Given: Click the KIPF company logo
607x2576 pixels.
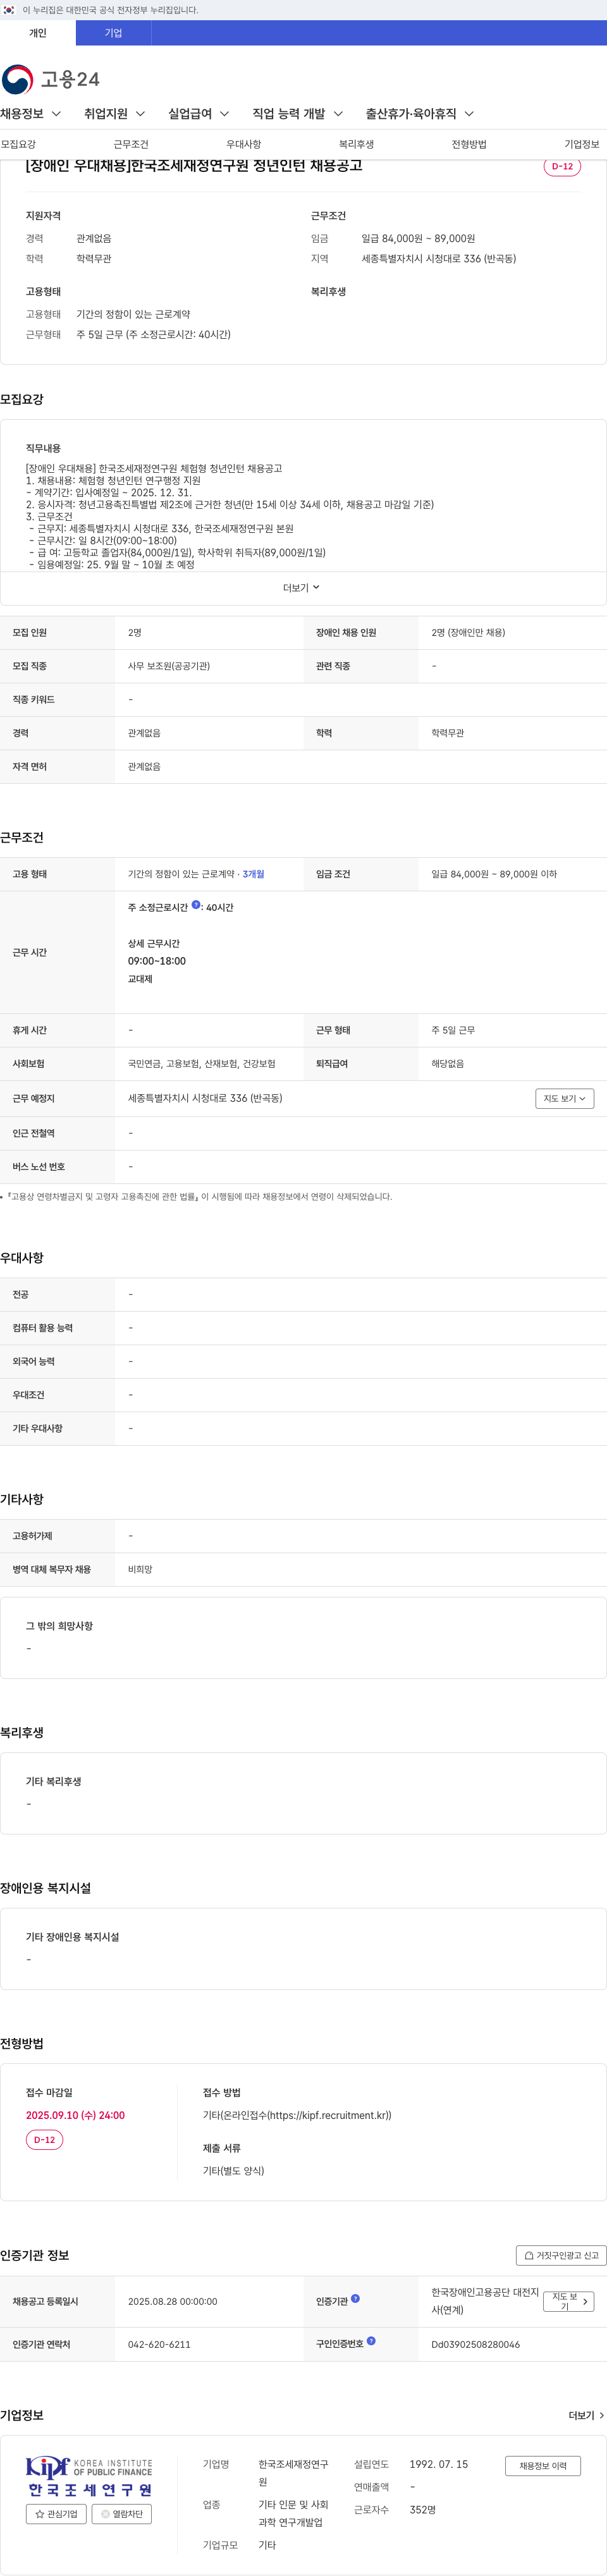Looking at the screenshot, I should click(90, 2477).
